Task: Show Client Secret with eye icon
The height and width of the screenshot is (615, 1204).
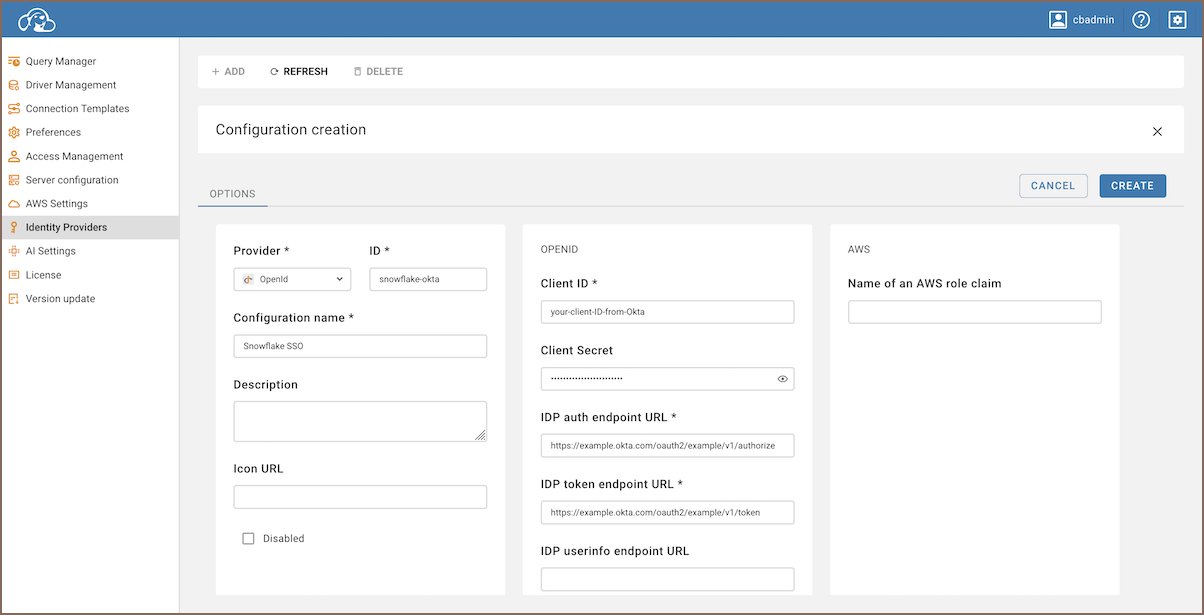Action: 783,379
